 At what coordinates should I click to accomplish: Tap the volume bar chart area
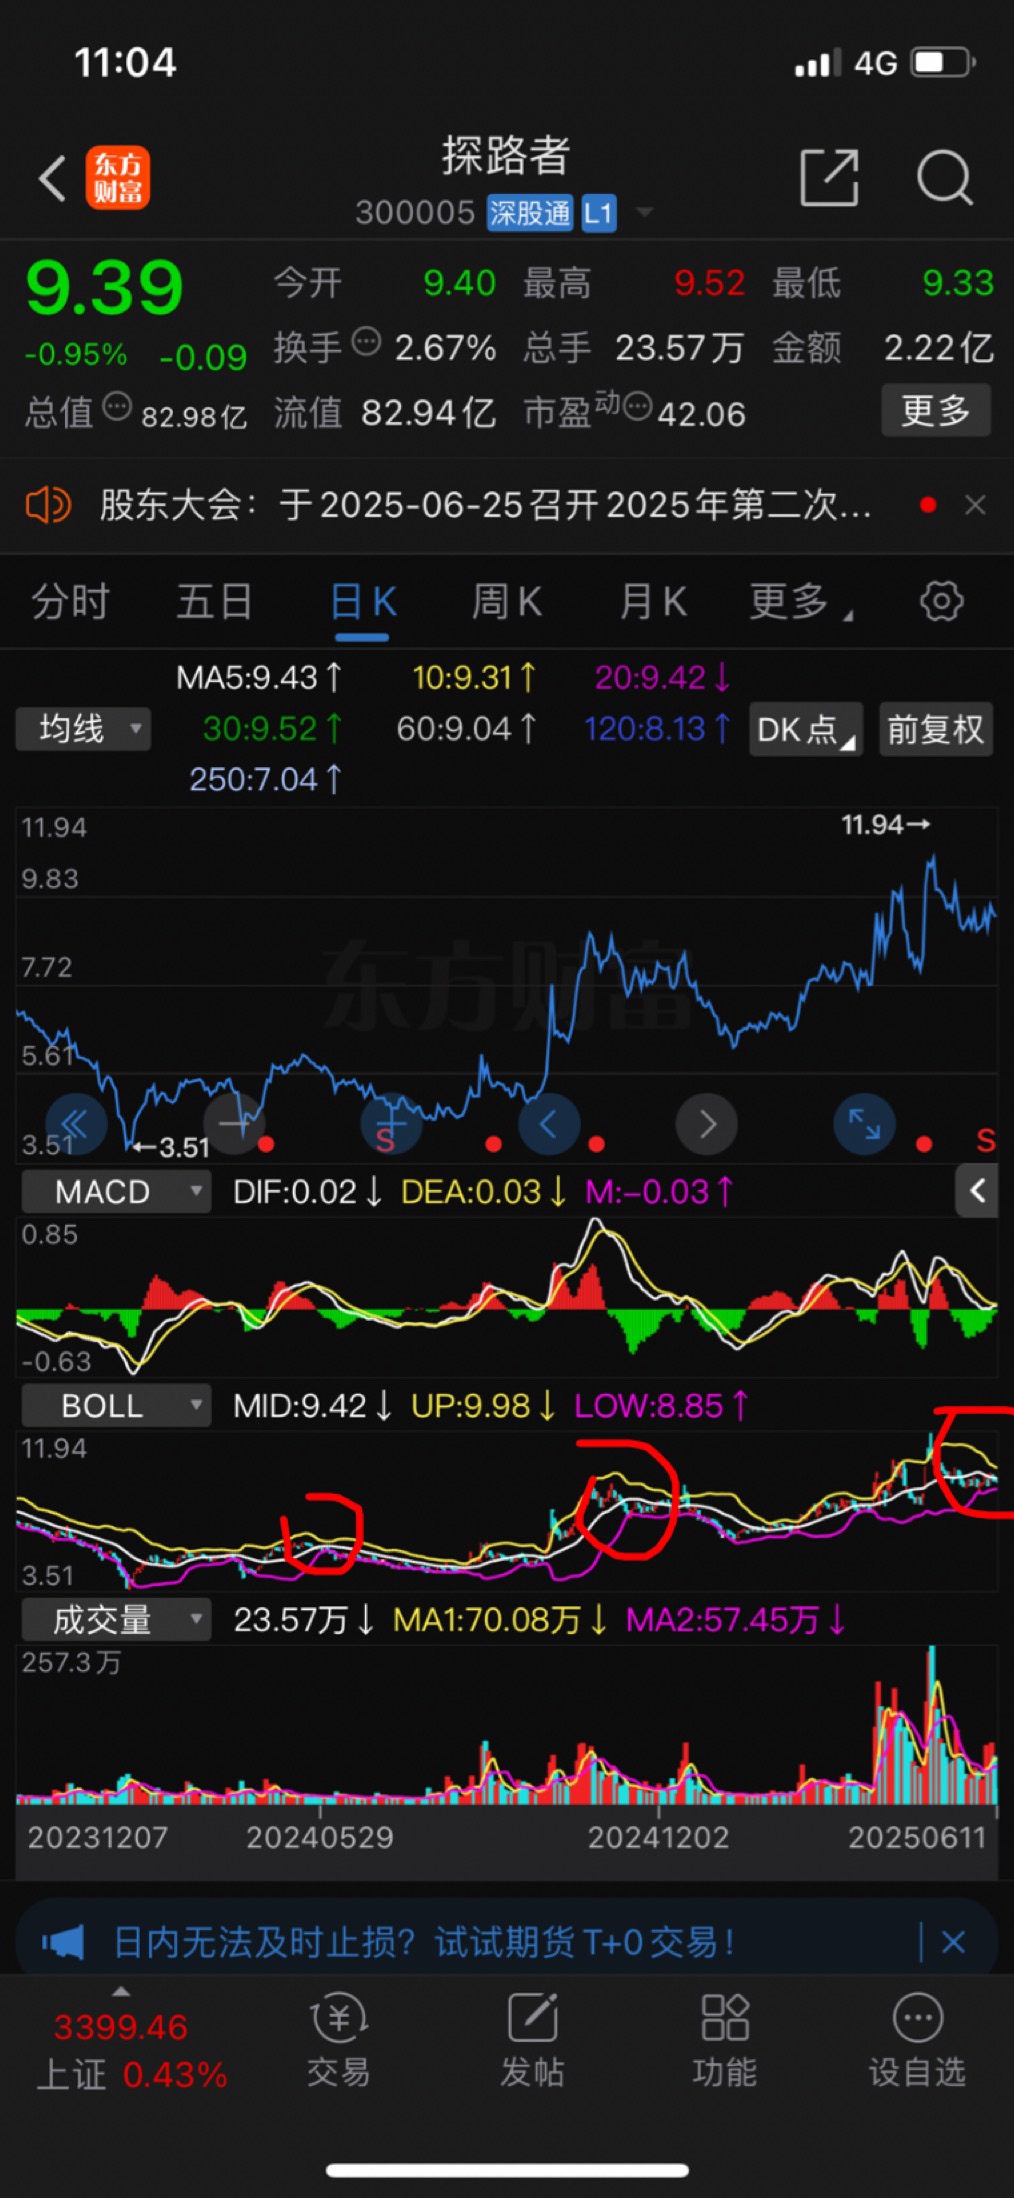click(507, 1724)
